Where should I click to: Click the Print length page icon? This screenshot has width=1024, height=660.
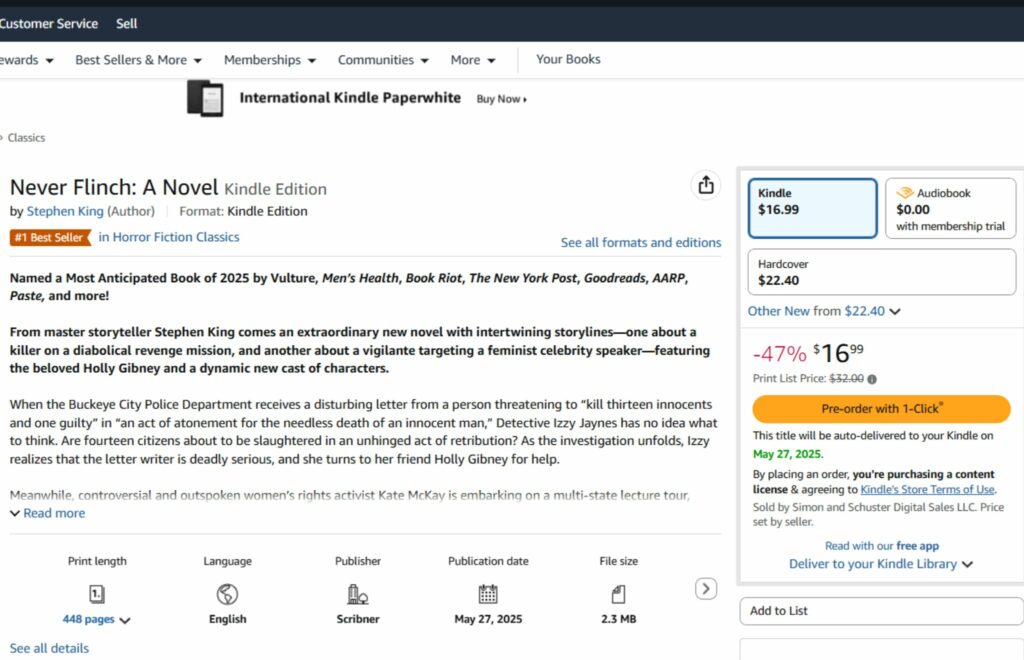97,594
